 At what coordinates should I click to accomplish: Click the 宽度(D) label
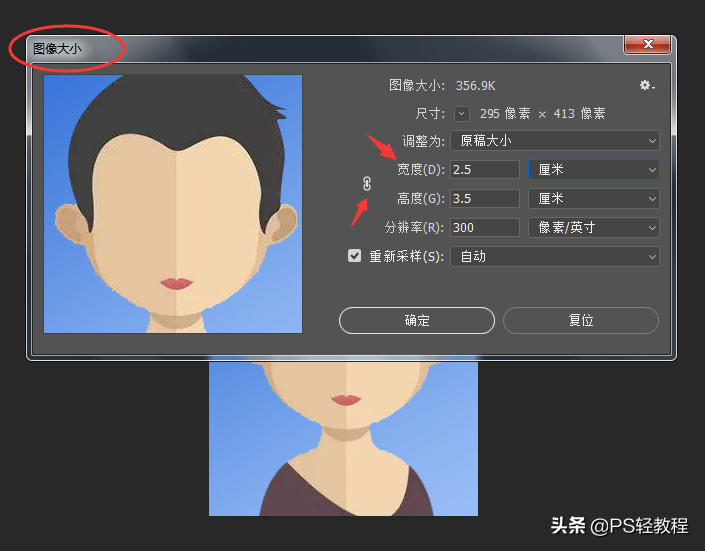421,170
